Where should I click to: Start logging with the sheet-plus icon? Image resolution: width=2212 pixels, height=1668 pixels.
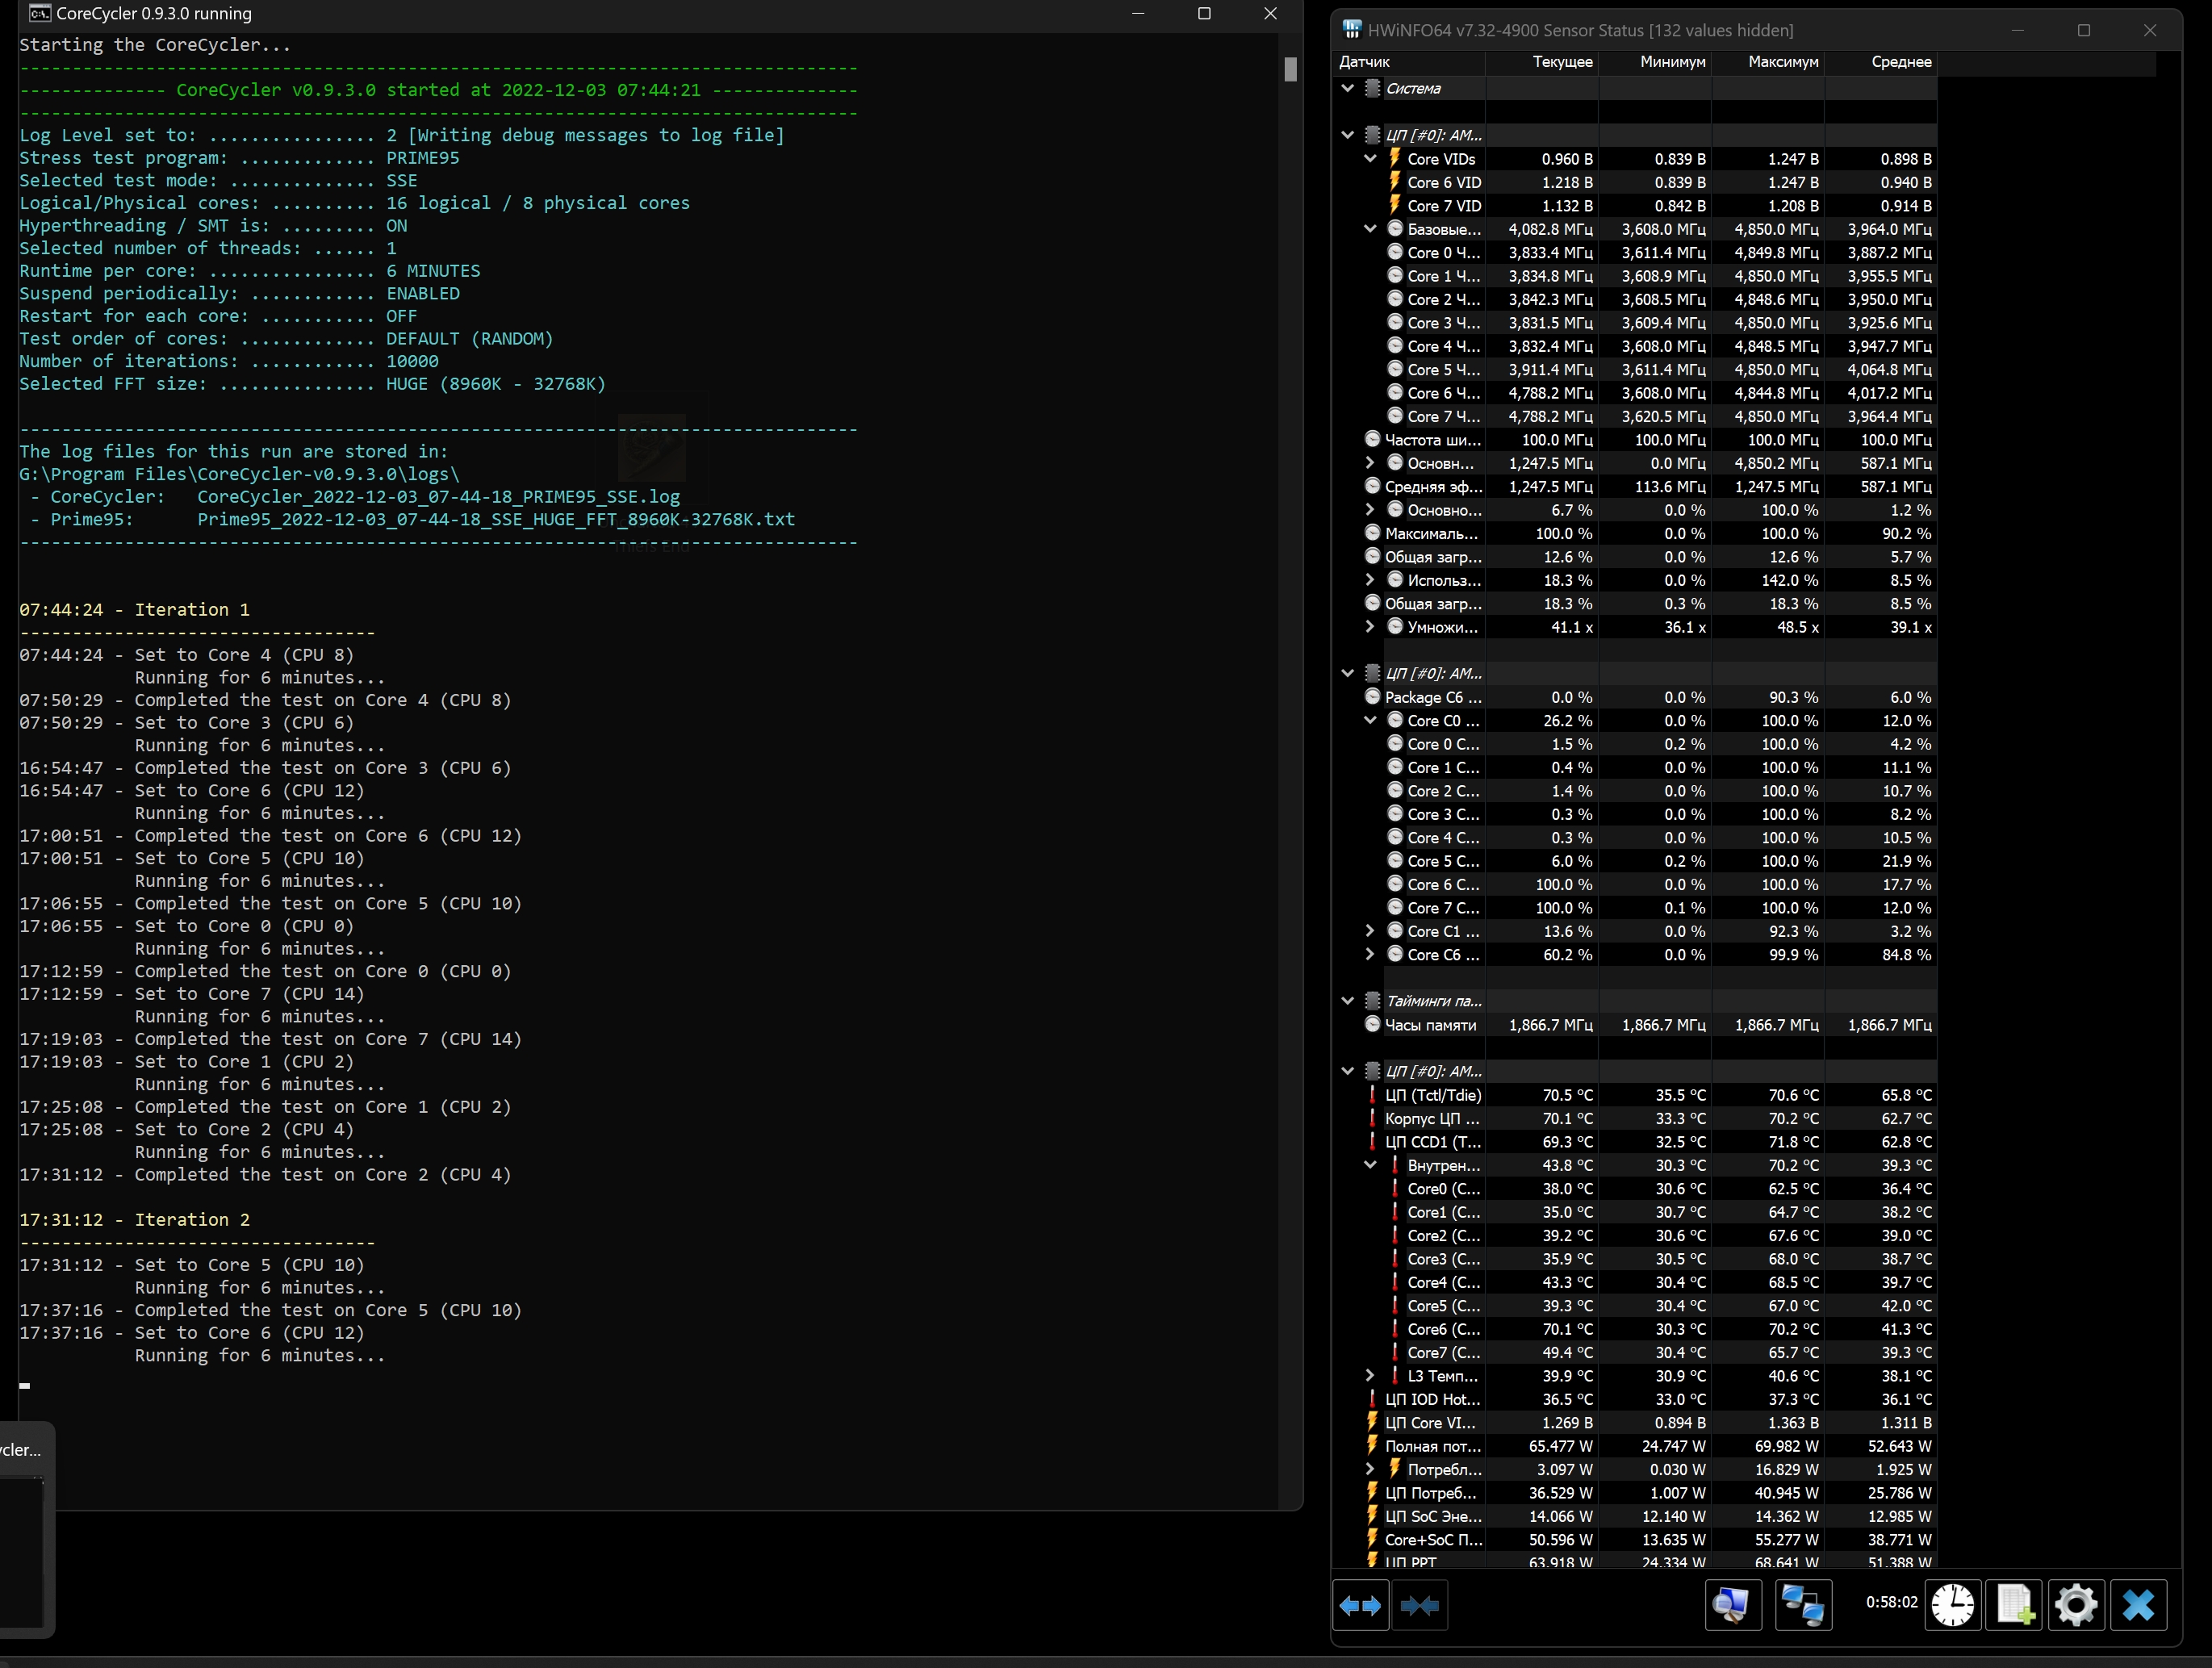pos(2014,1606)
